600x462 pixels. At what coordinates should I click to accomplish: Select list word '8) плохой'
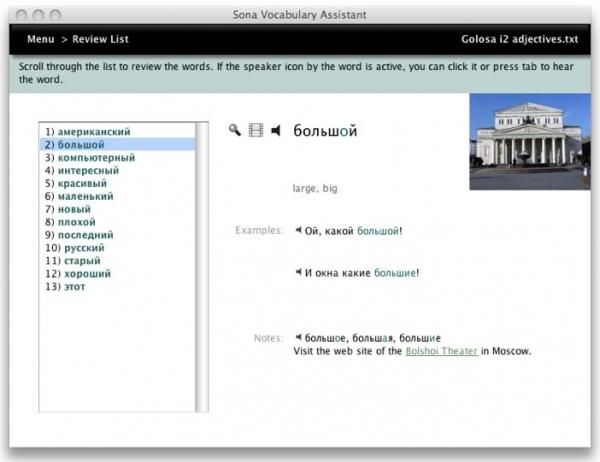tap(117, 222)
